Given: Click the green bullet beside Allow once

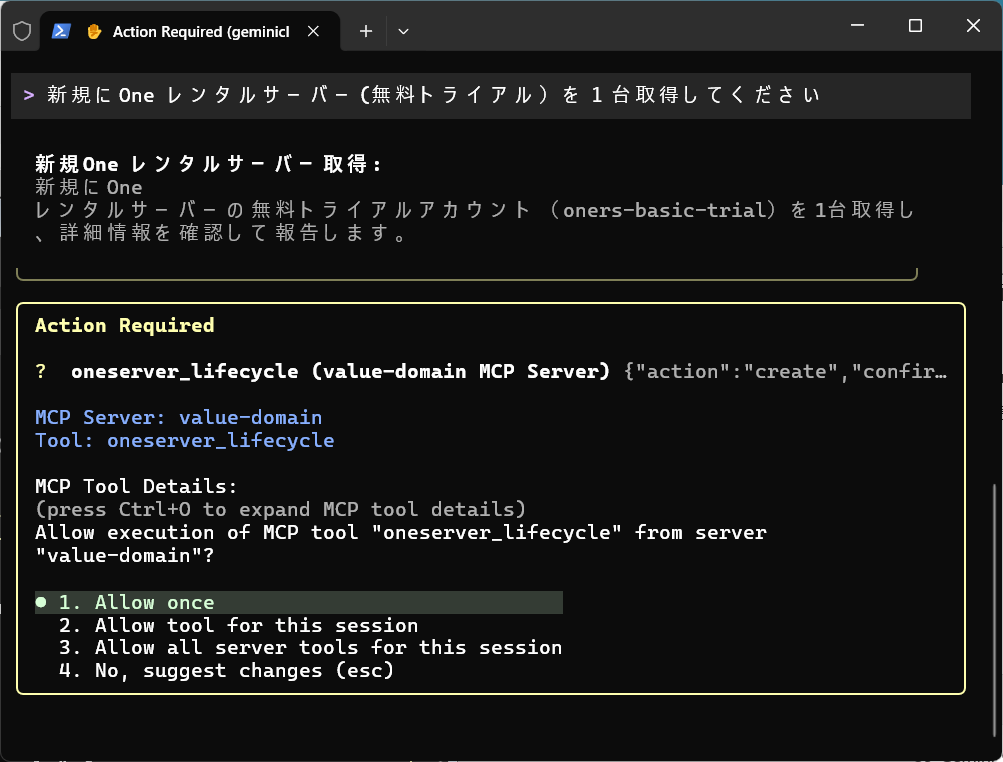Looking at the screenshot, I should click(x=42, y=602).
